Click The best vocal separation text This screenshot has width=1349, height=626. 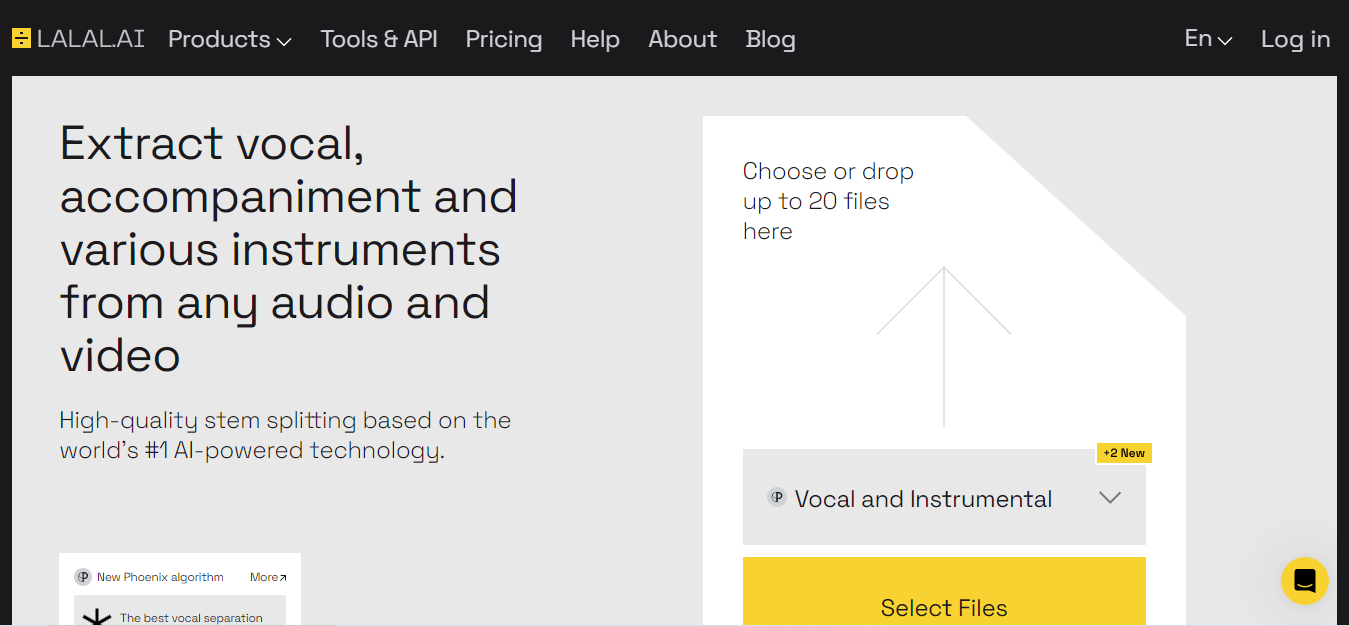pyautogui.click(x=191, y=618)
